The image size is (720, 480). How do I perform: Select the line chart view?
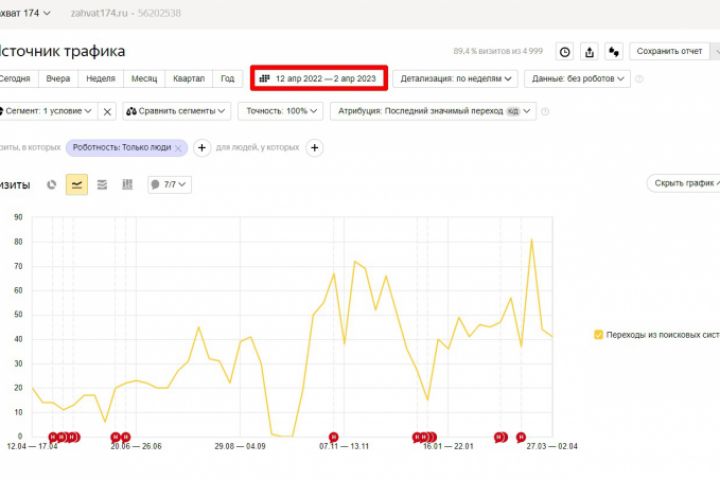77,185
